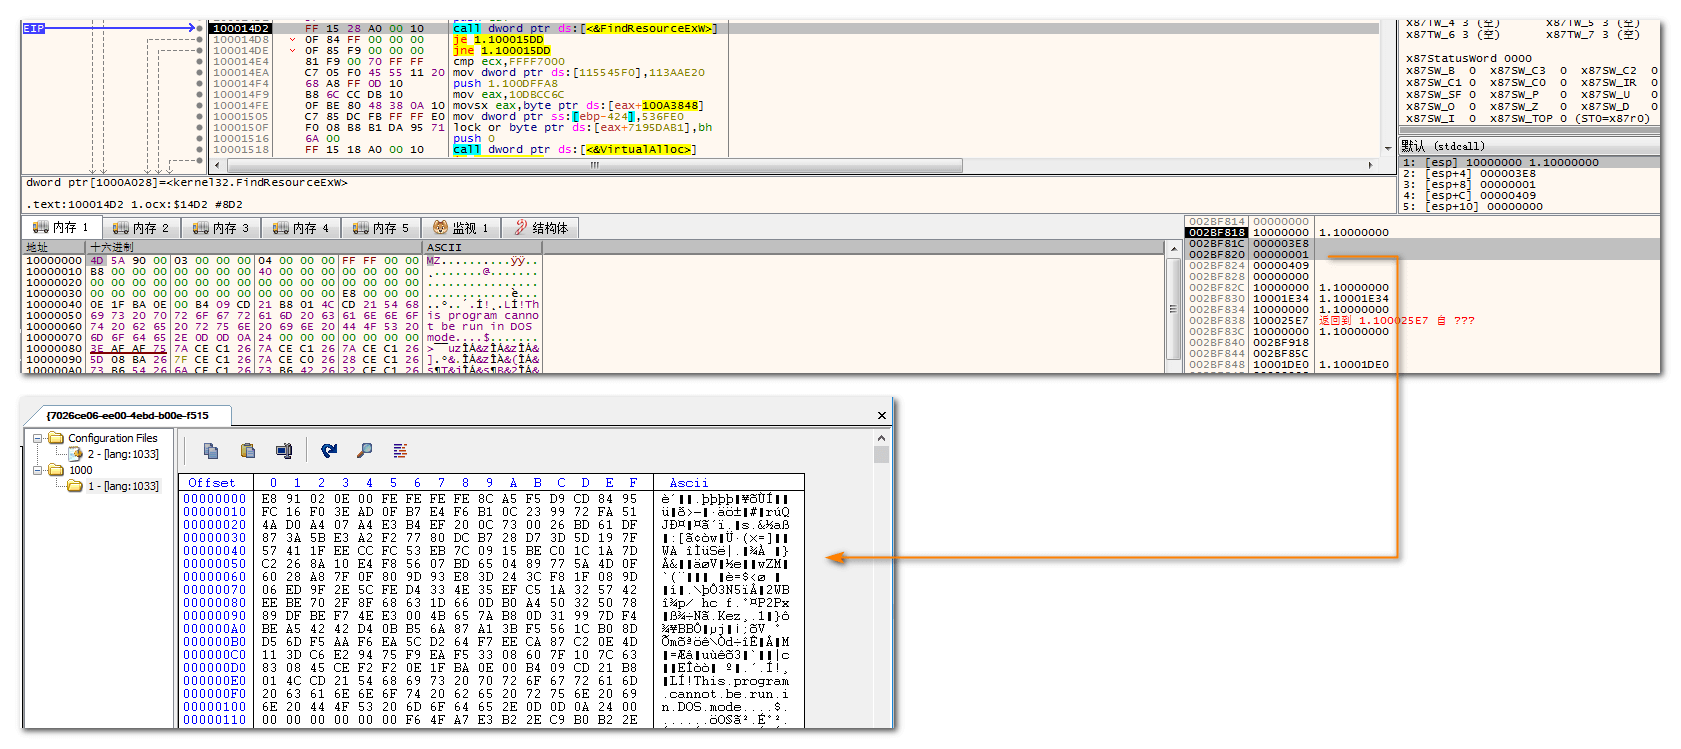Select address 10001518 in disassembly
This screenshot has width=1681, height=749.
(241, 149)
